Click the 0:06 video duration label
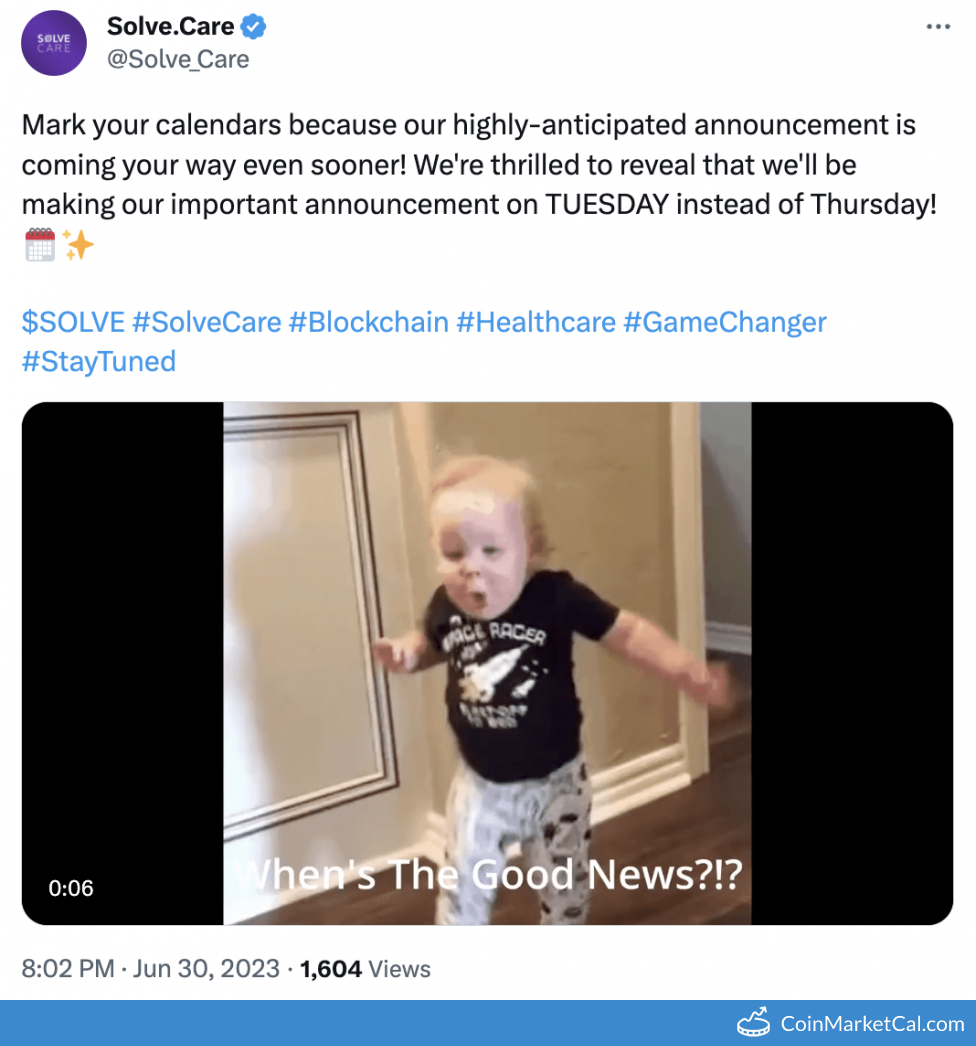The width and height of the screenshot is (976, 1046). pos(71,888)
